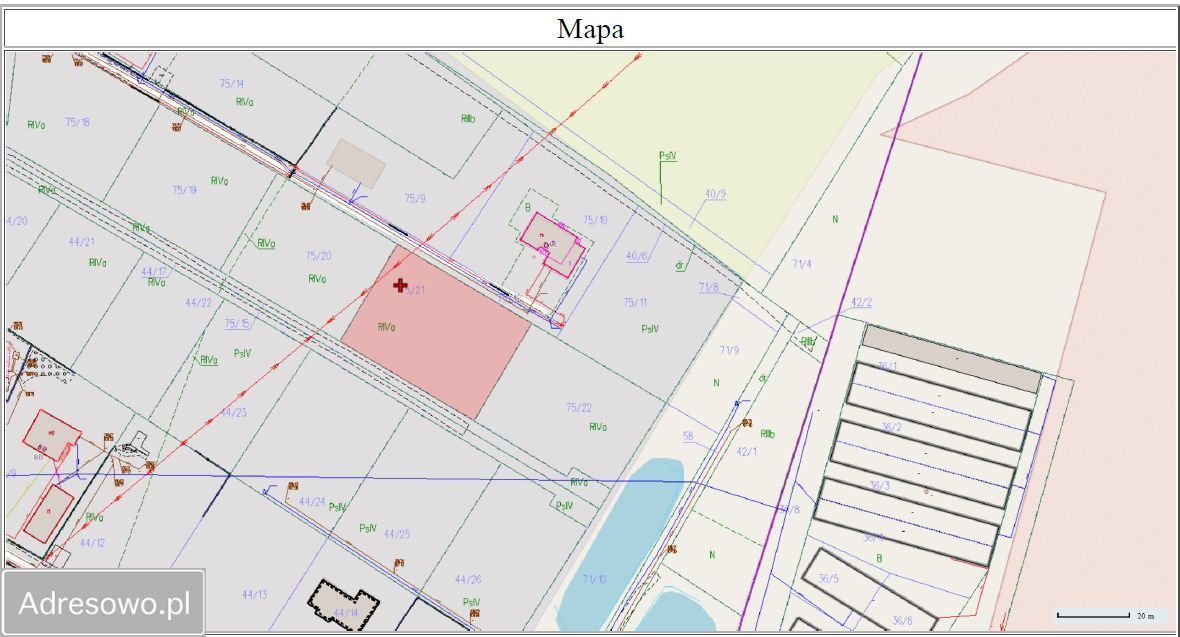The width and height of the screenshot is (1180, 637).
Task: Click parcel label 44/26
Action: click(x=467, y=579)
